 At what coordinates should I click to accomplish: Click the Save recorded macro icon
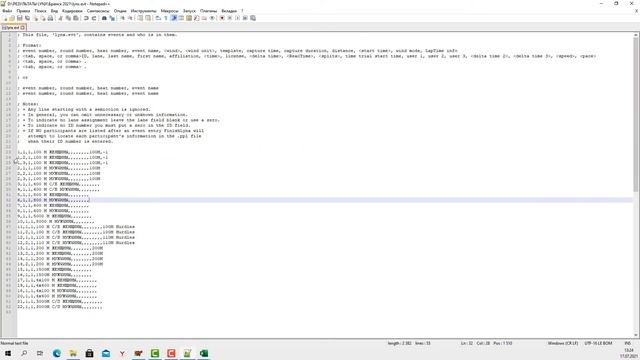point(253,18)
